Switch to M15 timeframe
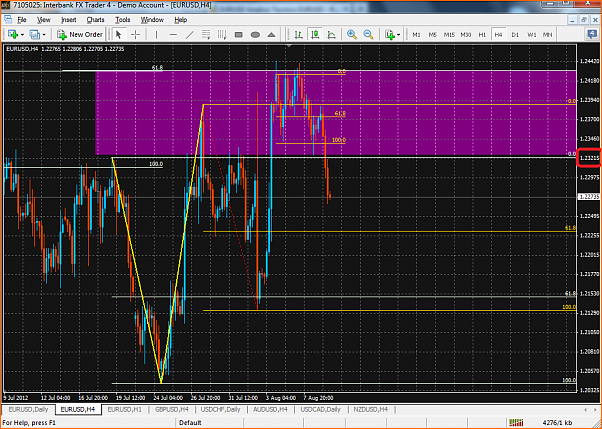 click(x=449, y=35)
